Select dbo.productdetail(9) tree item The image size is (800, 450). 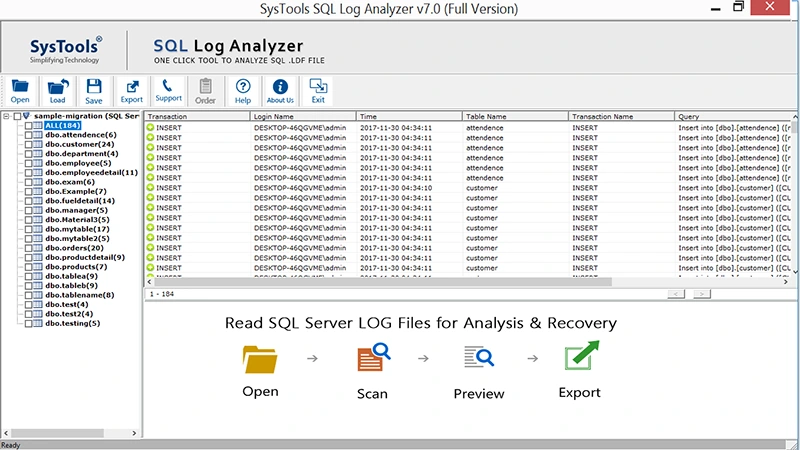pos(85,257)
